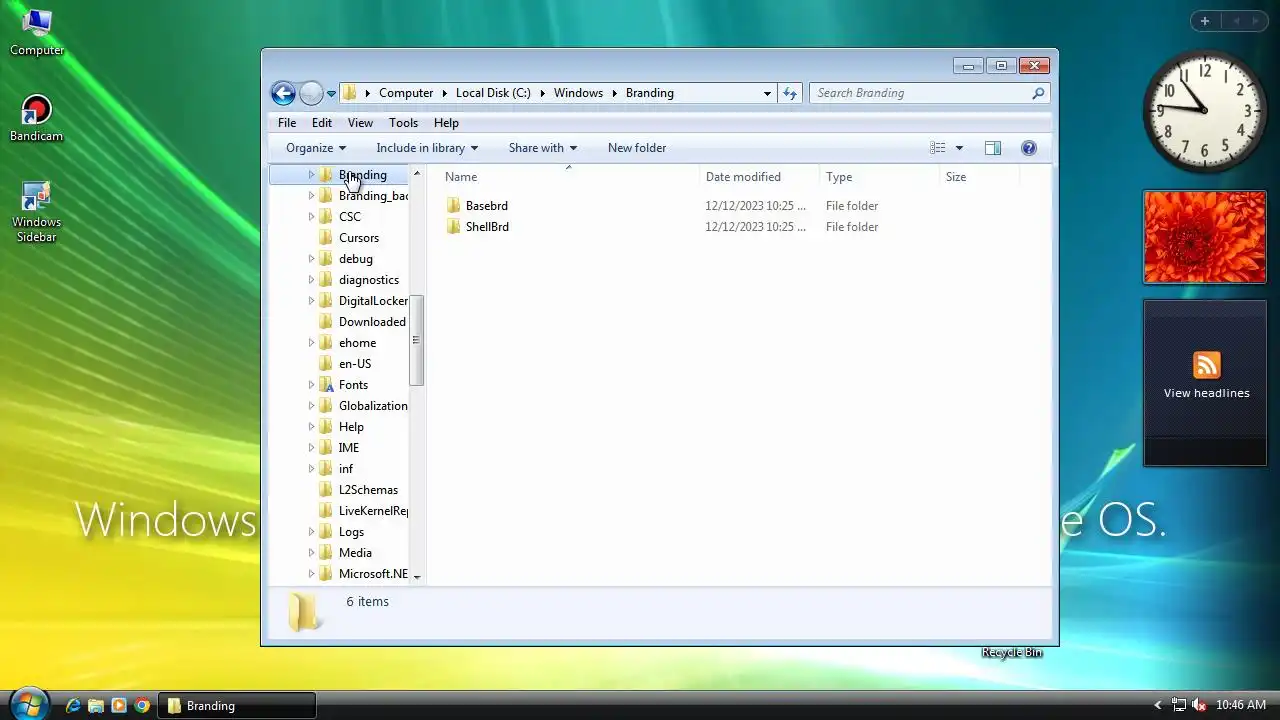Click the Back navigation arrow button

pos(283,93)
